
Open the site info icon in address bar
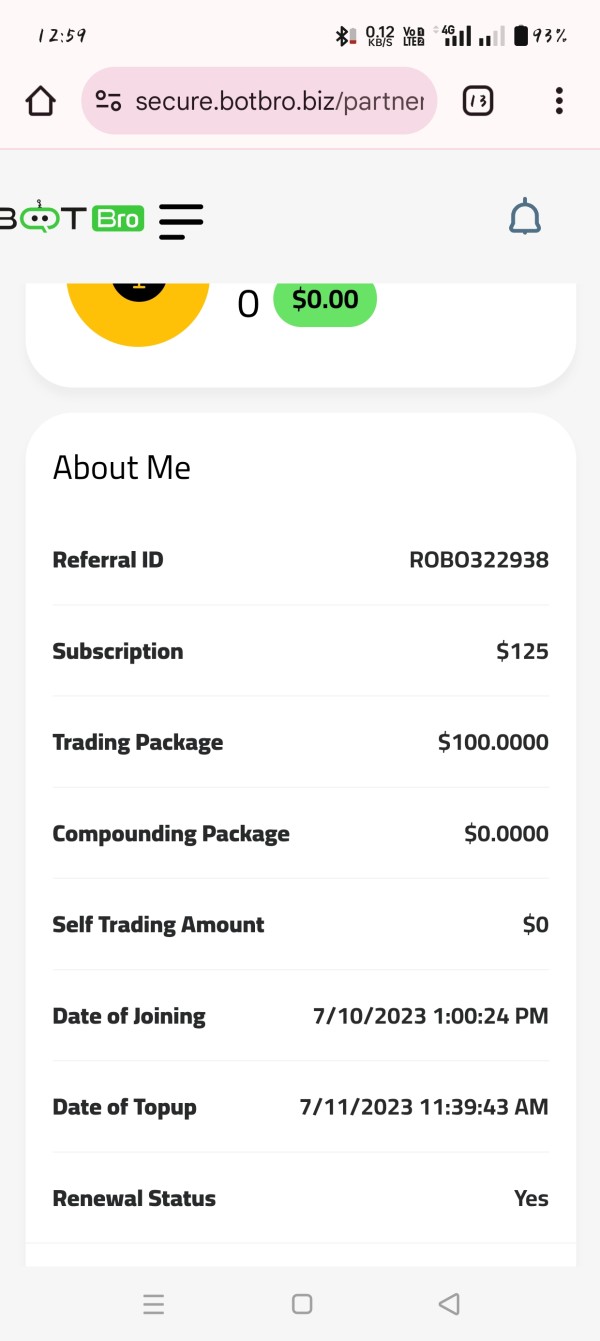(x=108, y=101)
